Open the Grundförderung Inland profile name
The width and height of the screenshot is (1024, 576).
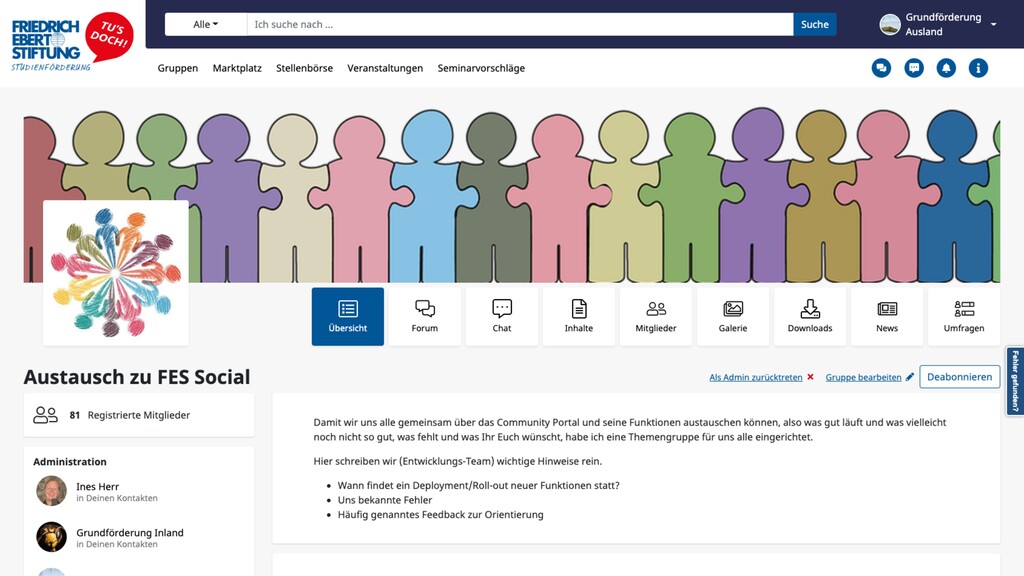130,533
